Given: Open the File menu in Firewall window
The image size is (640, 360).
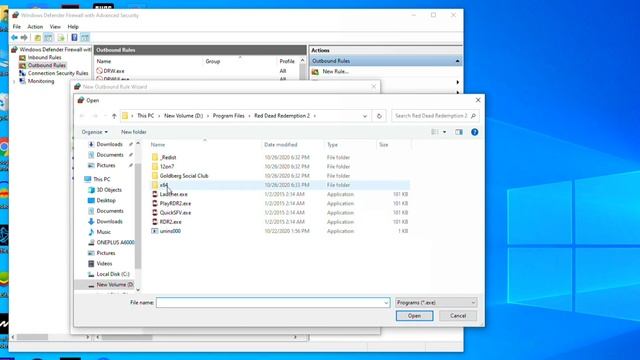Looking at the screenshot, I should 17,27.
